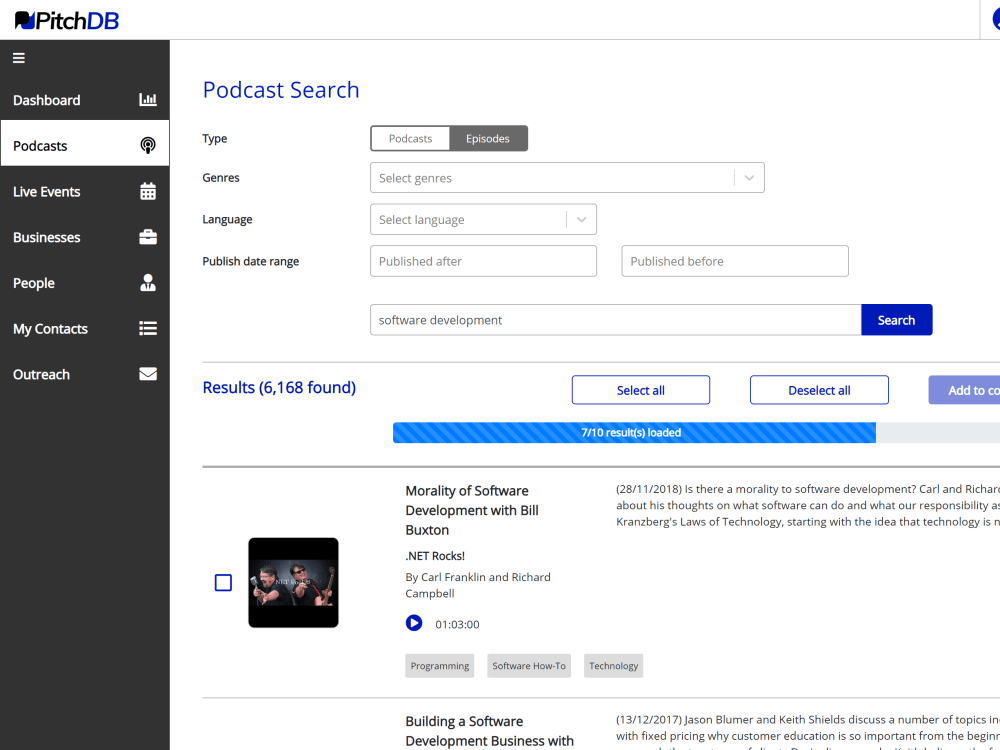Click the Language field label
This screenshot has width=1000, height=750.
pos(227,219)
